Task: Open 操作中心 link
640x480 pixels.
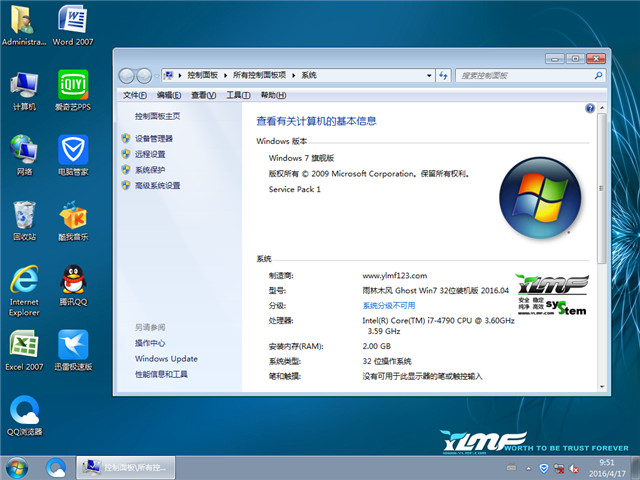Action: [150, 343]
